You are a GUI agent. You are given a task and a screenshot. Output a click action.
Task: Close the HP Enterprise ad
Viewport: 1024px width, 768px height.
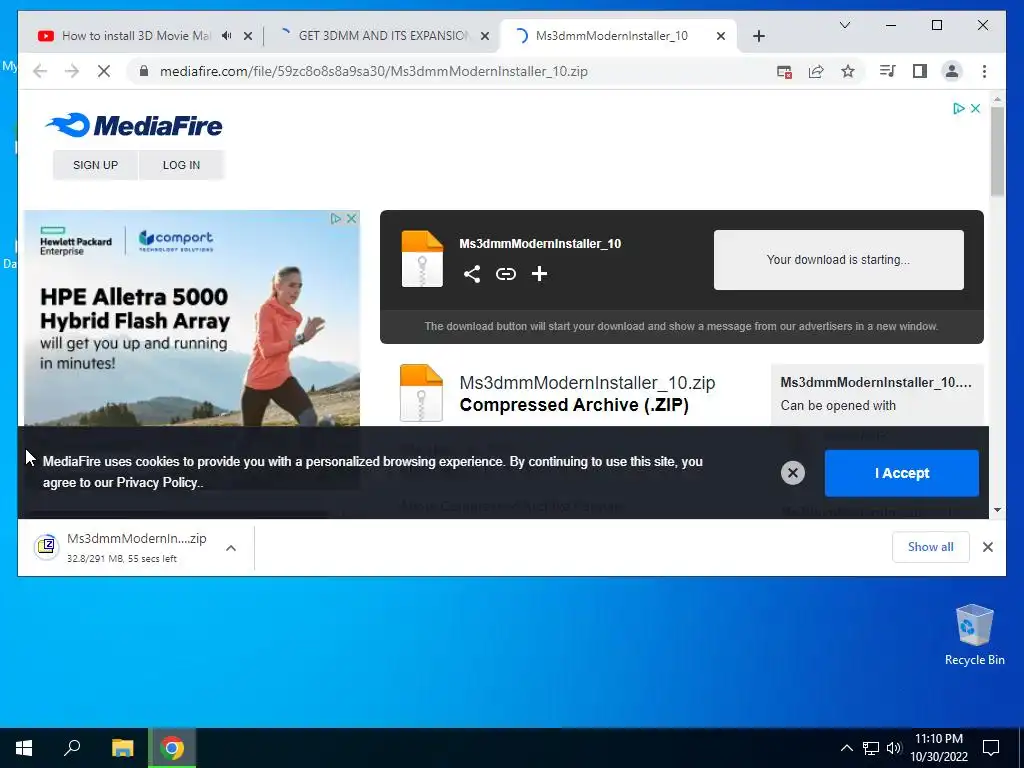click(x=351, y=219)
